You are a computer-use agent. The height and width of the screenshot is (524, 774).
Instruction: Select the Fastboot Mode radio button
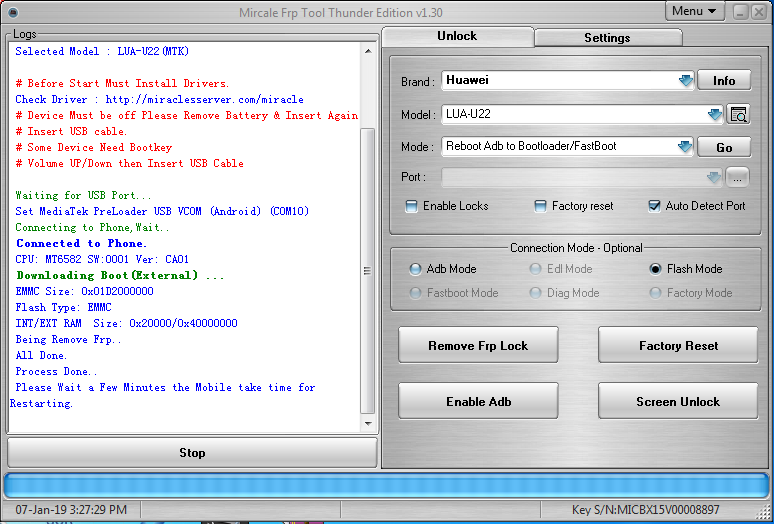pos(415,293)
